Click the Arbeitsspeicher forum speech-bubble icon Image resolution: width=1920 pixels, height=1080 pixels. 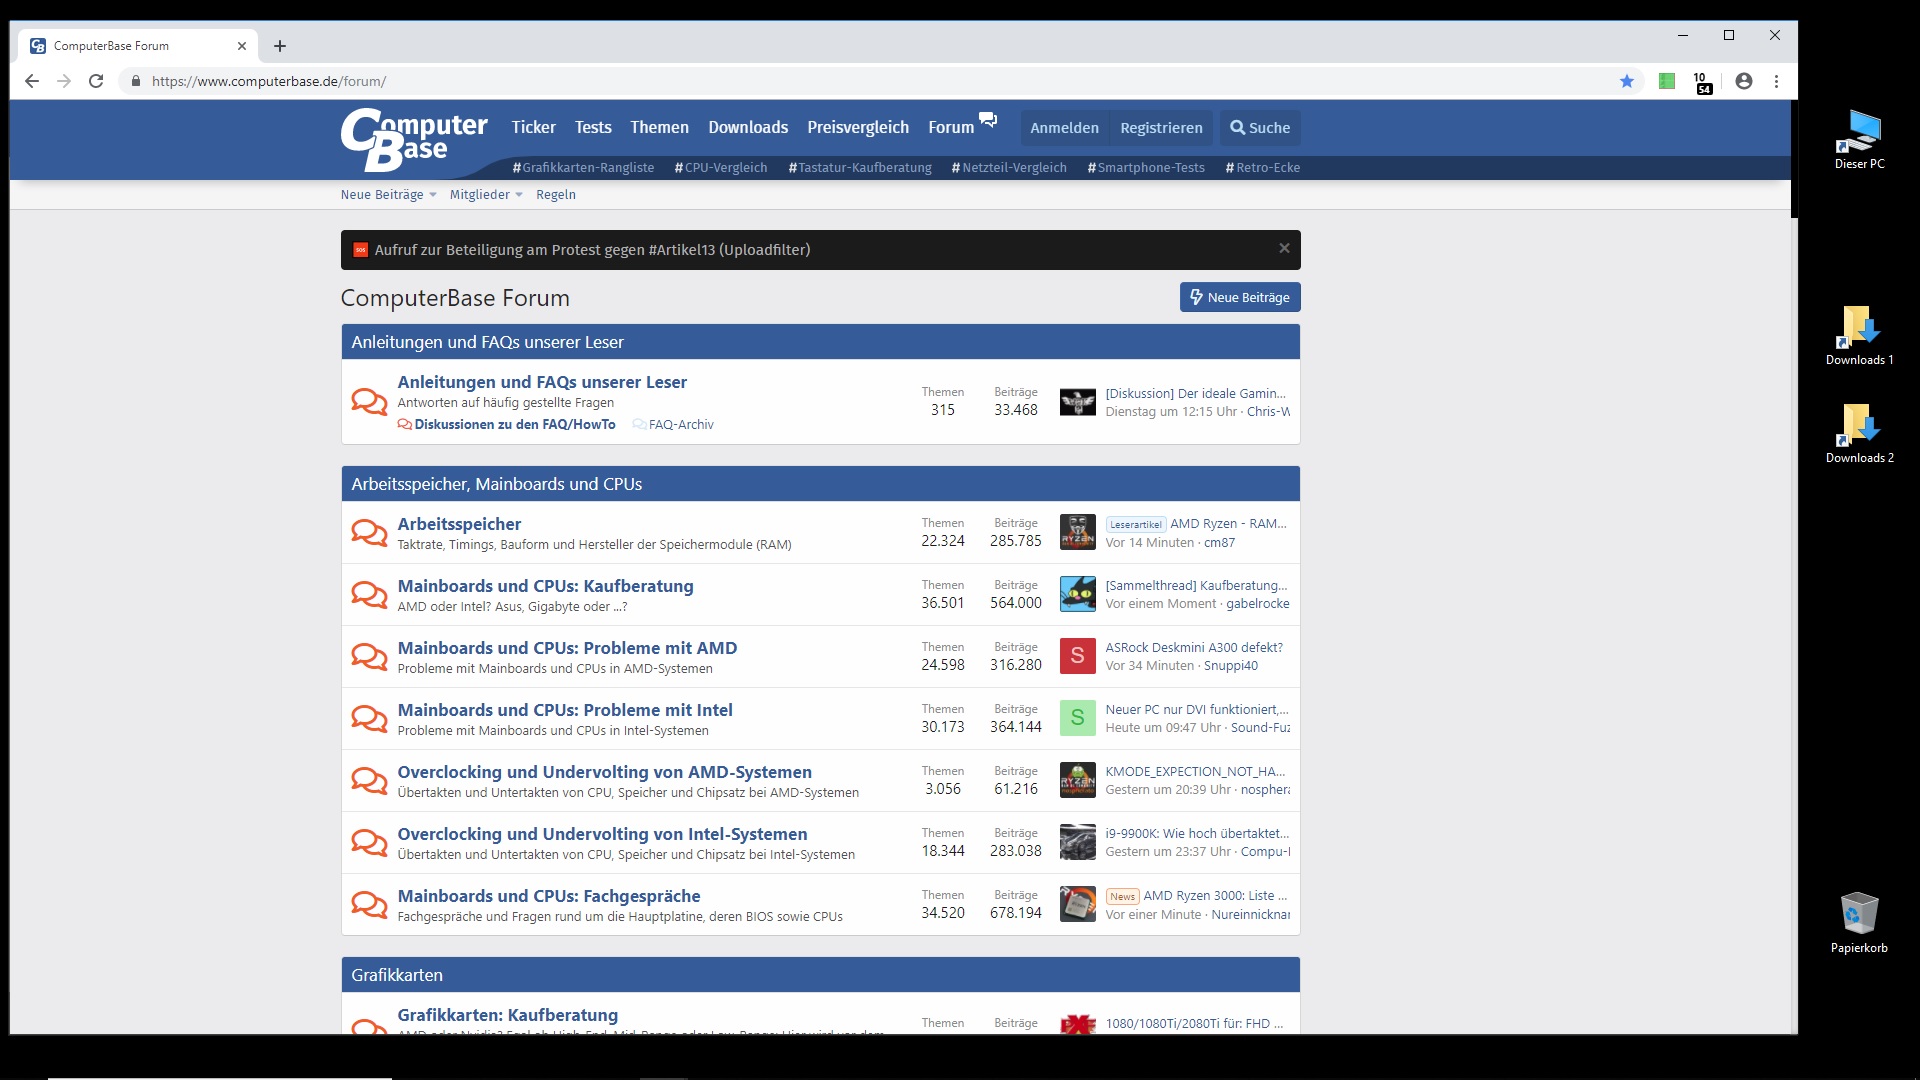(x=369, y=533)
